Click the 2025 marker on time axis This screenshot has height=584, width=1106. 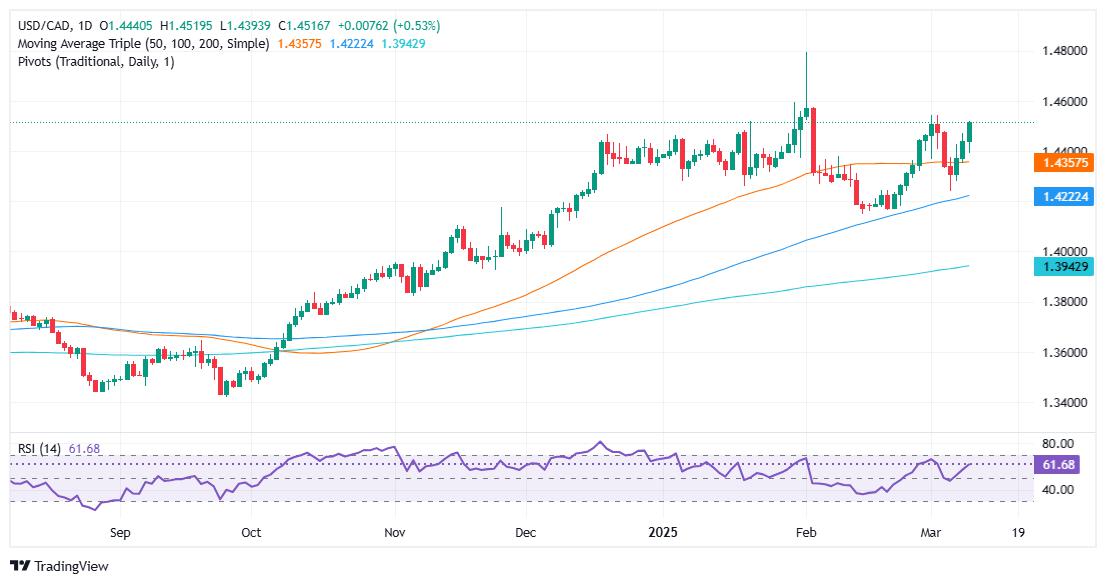click(x=662, y=532)
